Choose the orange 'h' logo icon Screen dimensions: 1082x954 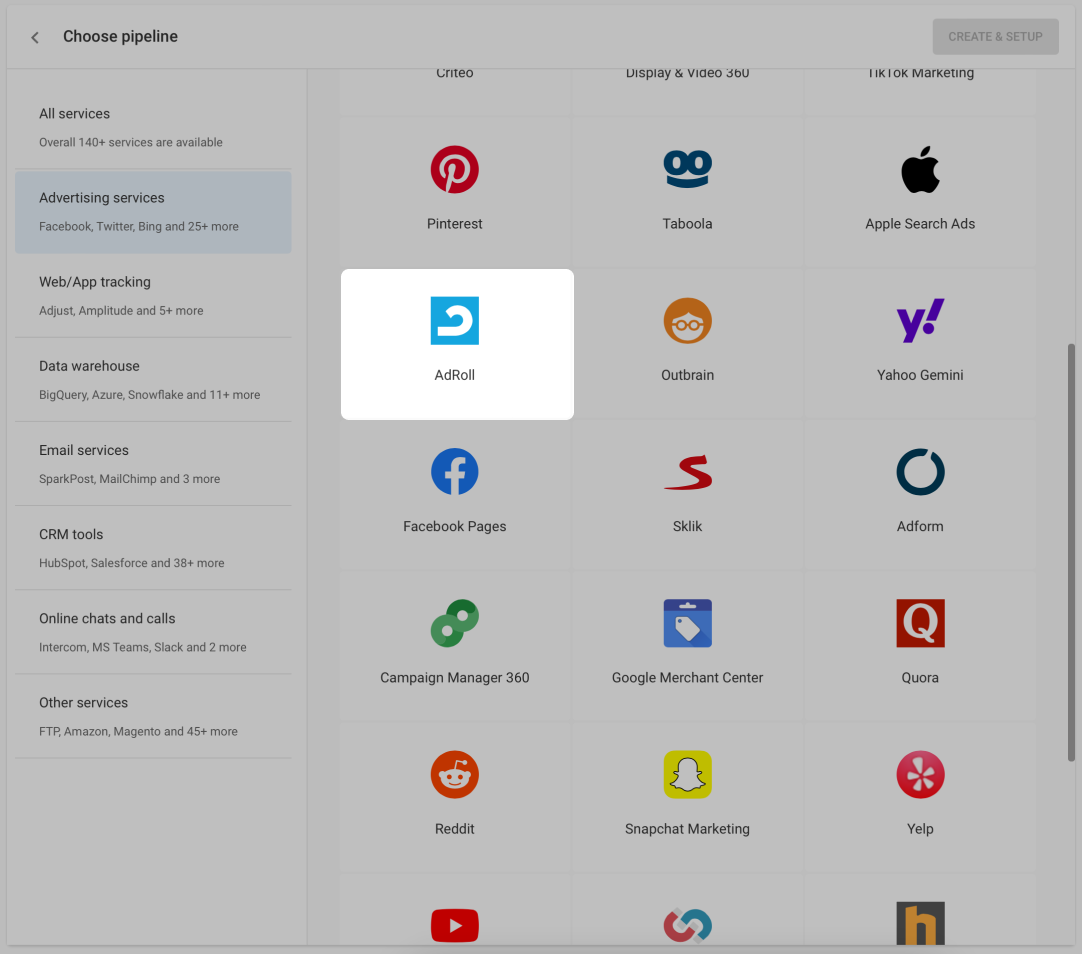pos(921,923)
